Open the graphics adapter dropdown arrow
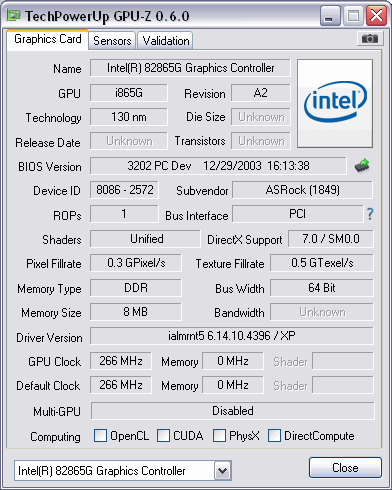Screen dimensions: 392x490 coord(222,471)
